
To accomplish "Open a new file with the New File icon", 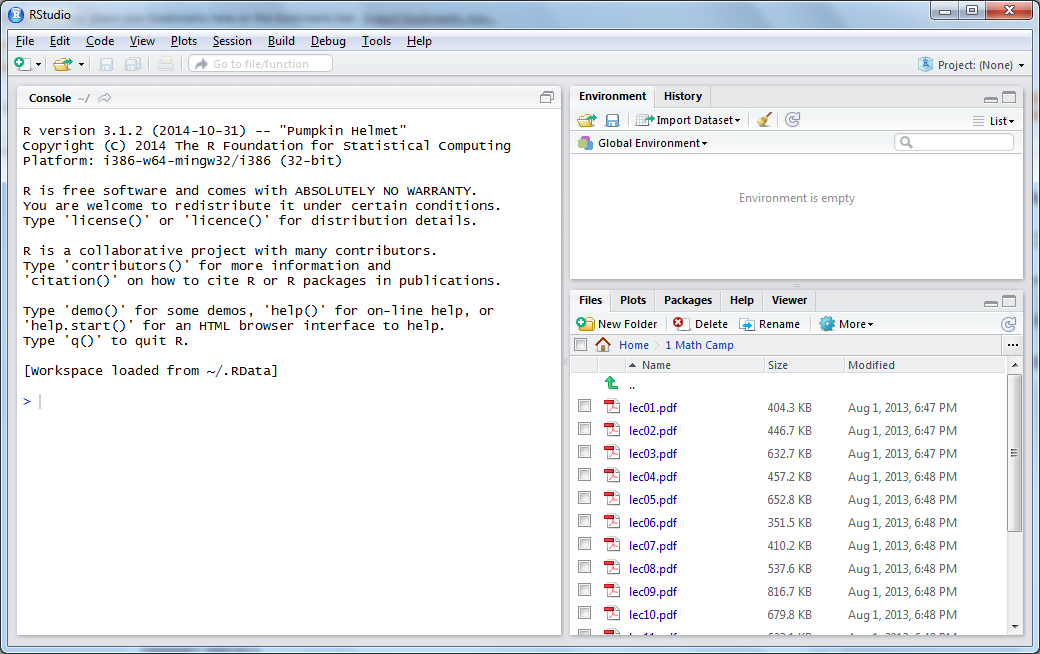I will [21, 63].
